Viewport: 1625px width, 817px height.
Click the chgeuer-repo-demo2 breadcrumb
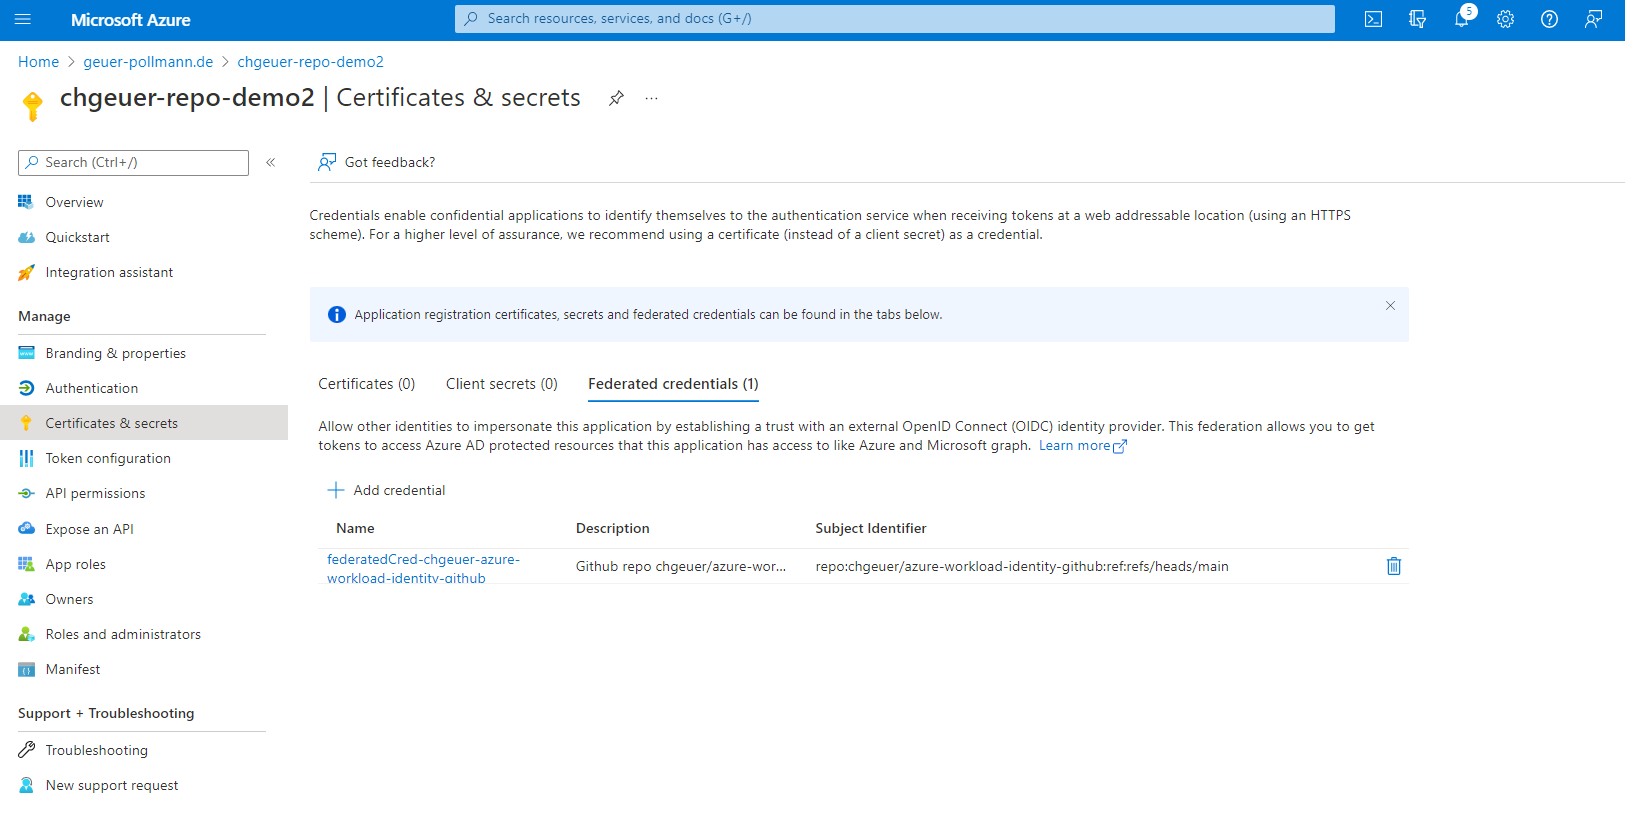tap(310, 62)
